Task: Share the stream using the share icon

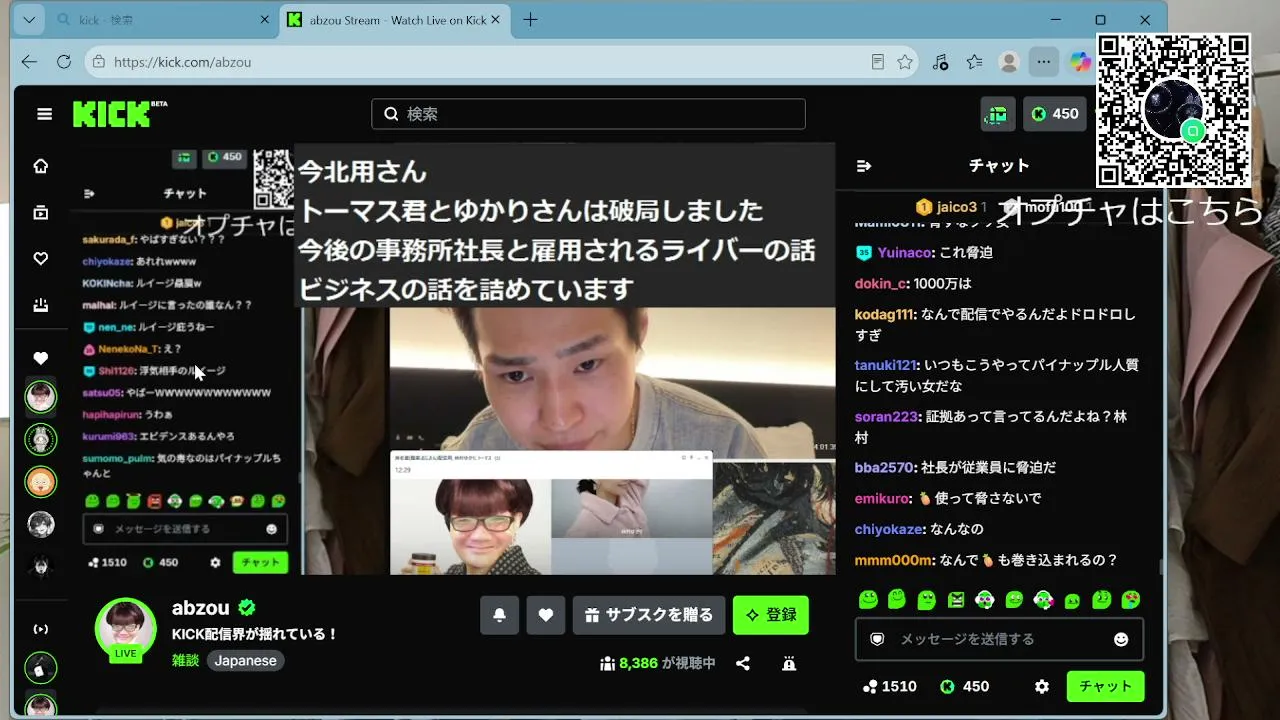Action: 743,663
